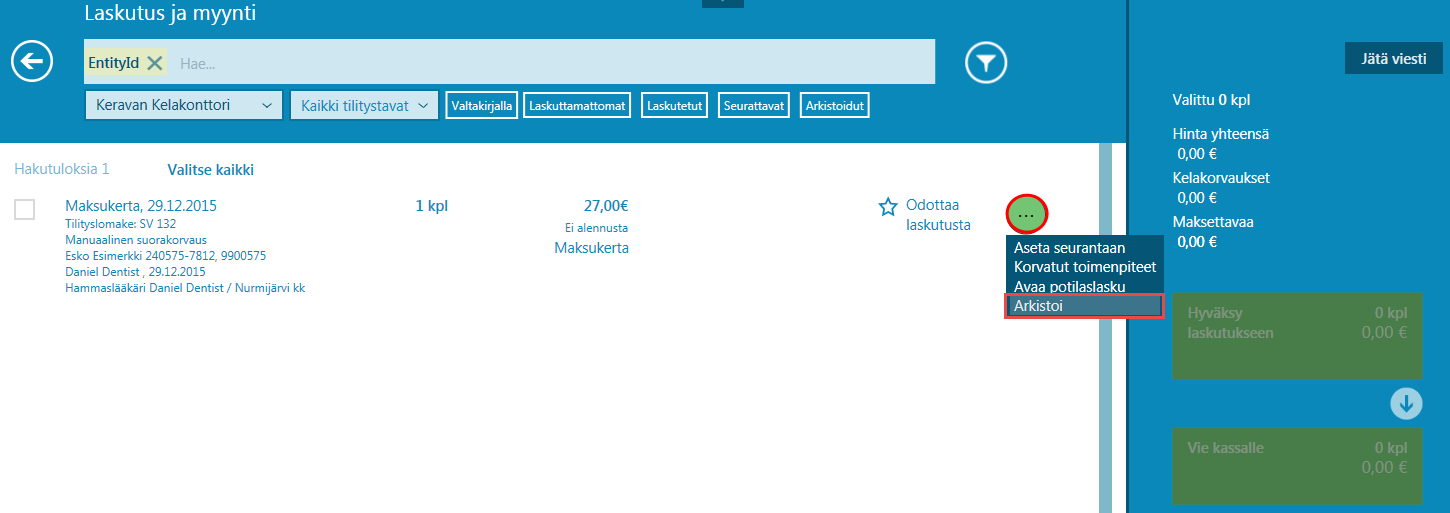Viewport: 1450px width, 513px height.
Task: Expand the Keravan Kelakonttori dropdown
Action: 184,105
